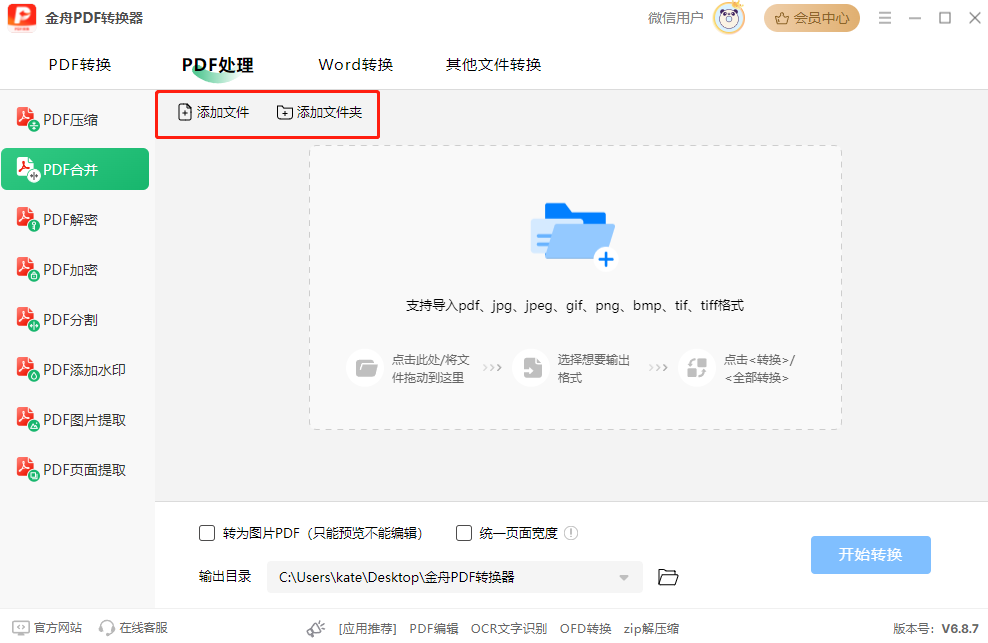
Task: Select PDF图片提取 image extraction
Action: click(x=74, y=420)
